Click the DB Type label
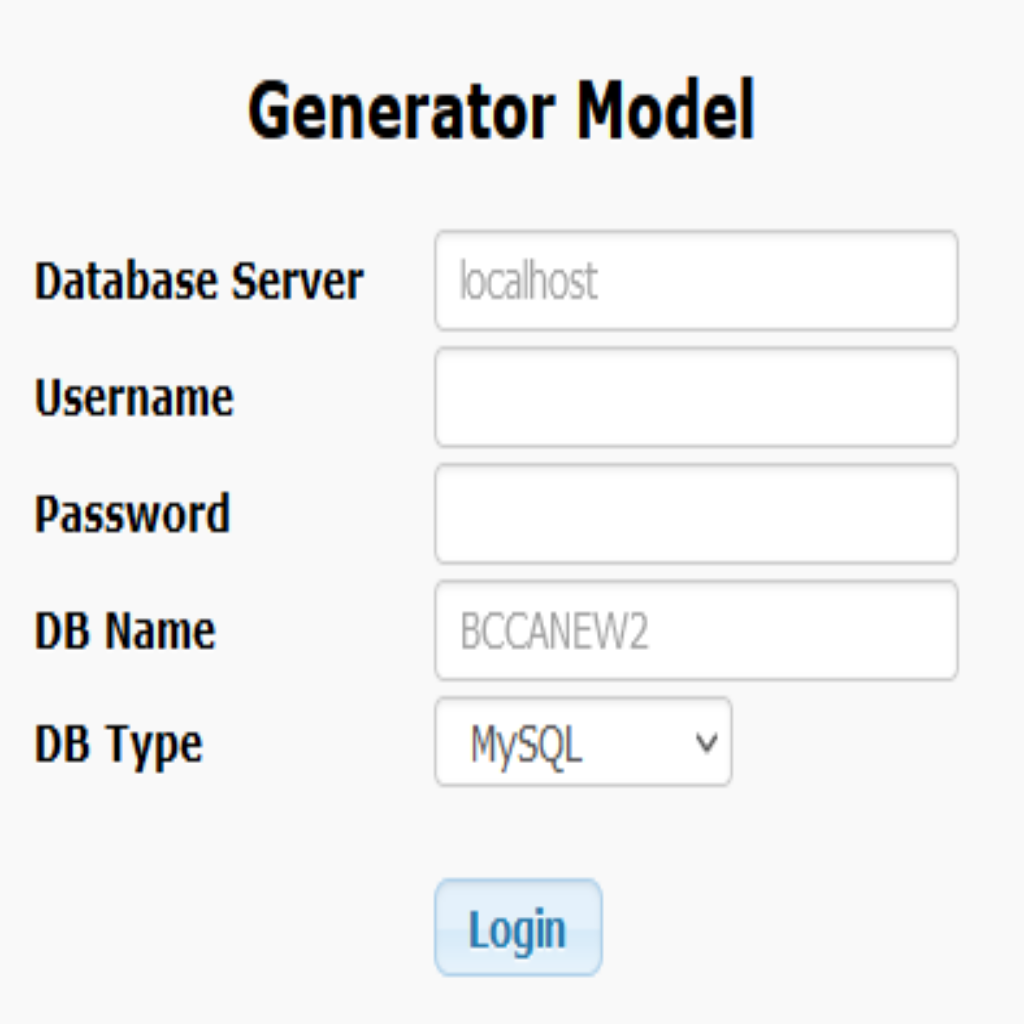The height and width of the screenshot is (1024, 1024). pyautogui.click(x=118, y=745)
